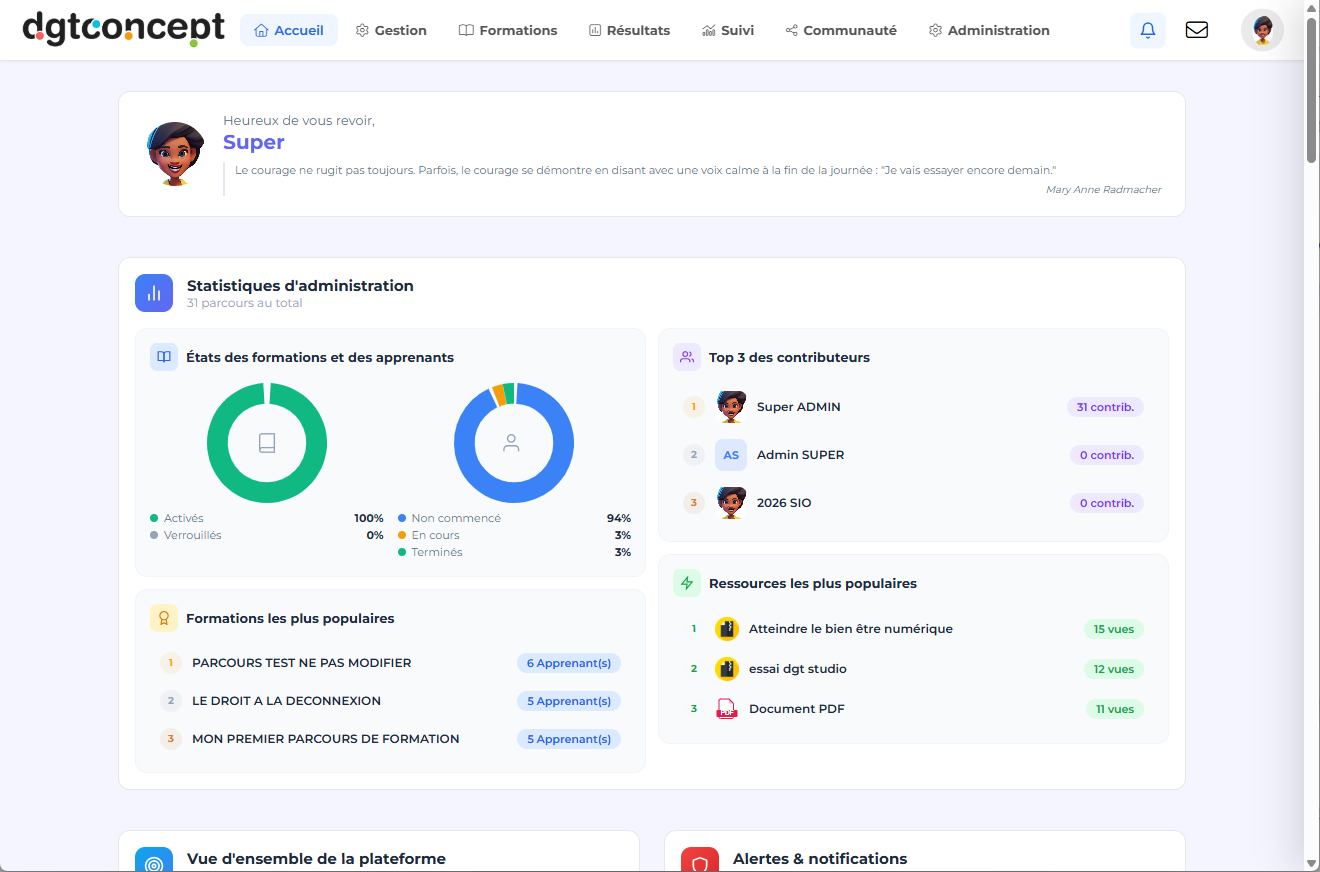Viewport: 1320px width, 872px height.
Task: Click the person icon inside blue donut chart
Action: click(511, 443)
